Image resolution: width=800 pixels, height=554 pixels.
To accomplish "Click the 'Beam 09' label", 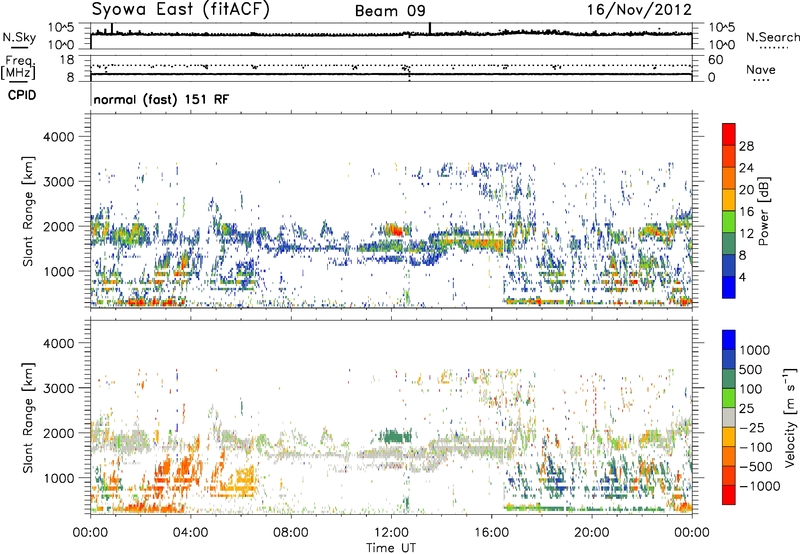I will click(390, 11).
